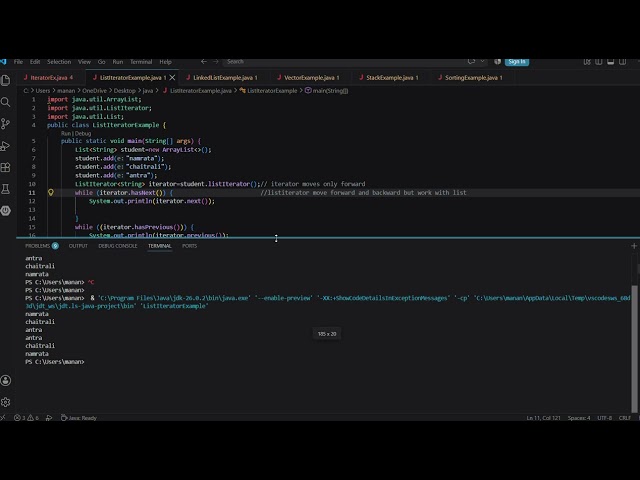Open the Copilot chat icon in title bar
This screenshot has width=640, height=480.
point(471,62)
